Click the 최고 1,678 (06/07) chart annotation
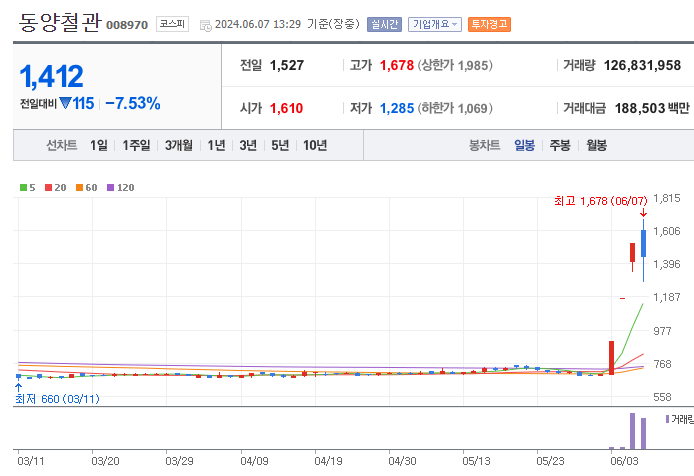 click(x=601, y=201)
